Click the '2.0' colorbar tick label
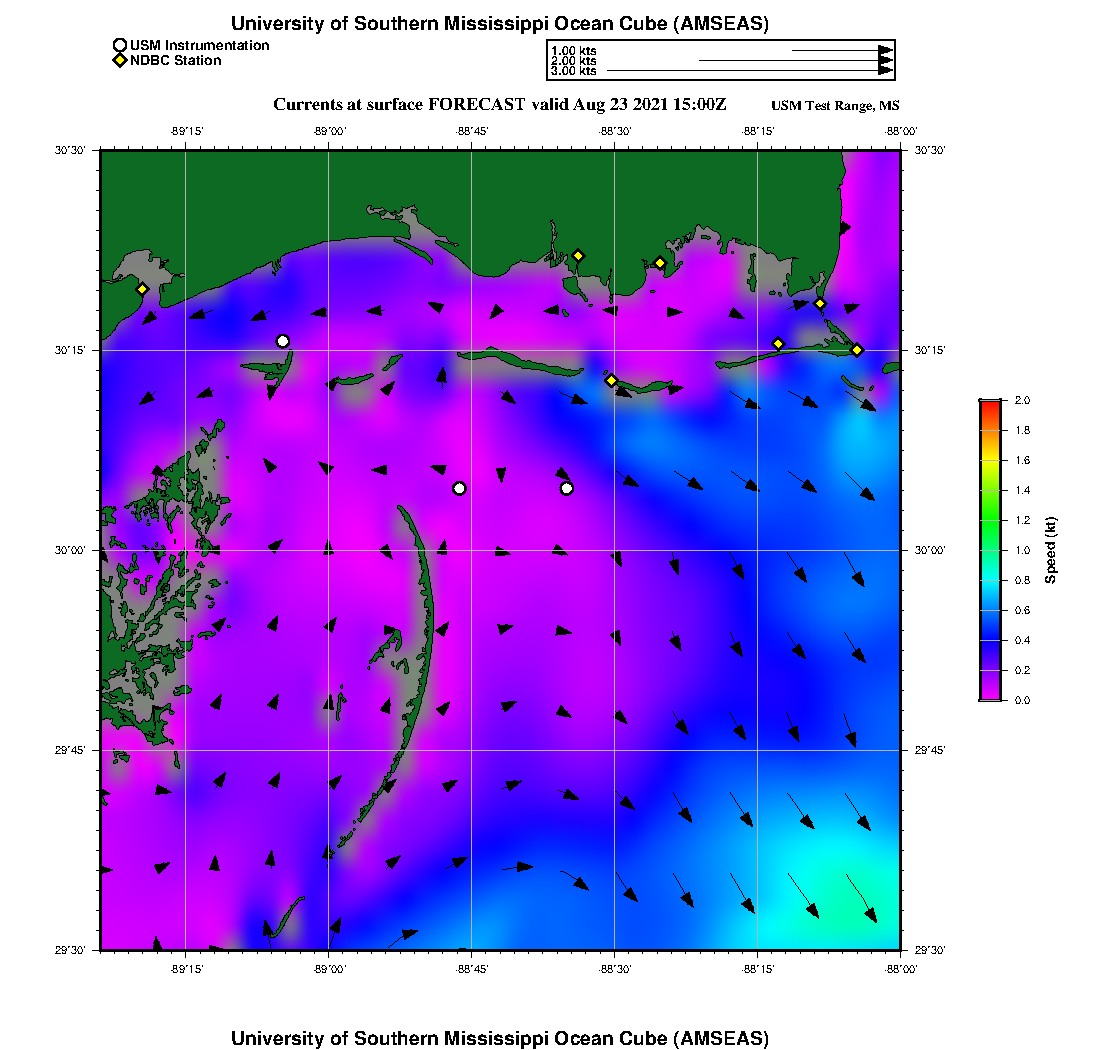This screenshot has height=1050, width=1100. (x=1022, y=401)
